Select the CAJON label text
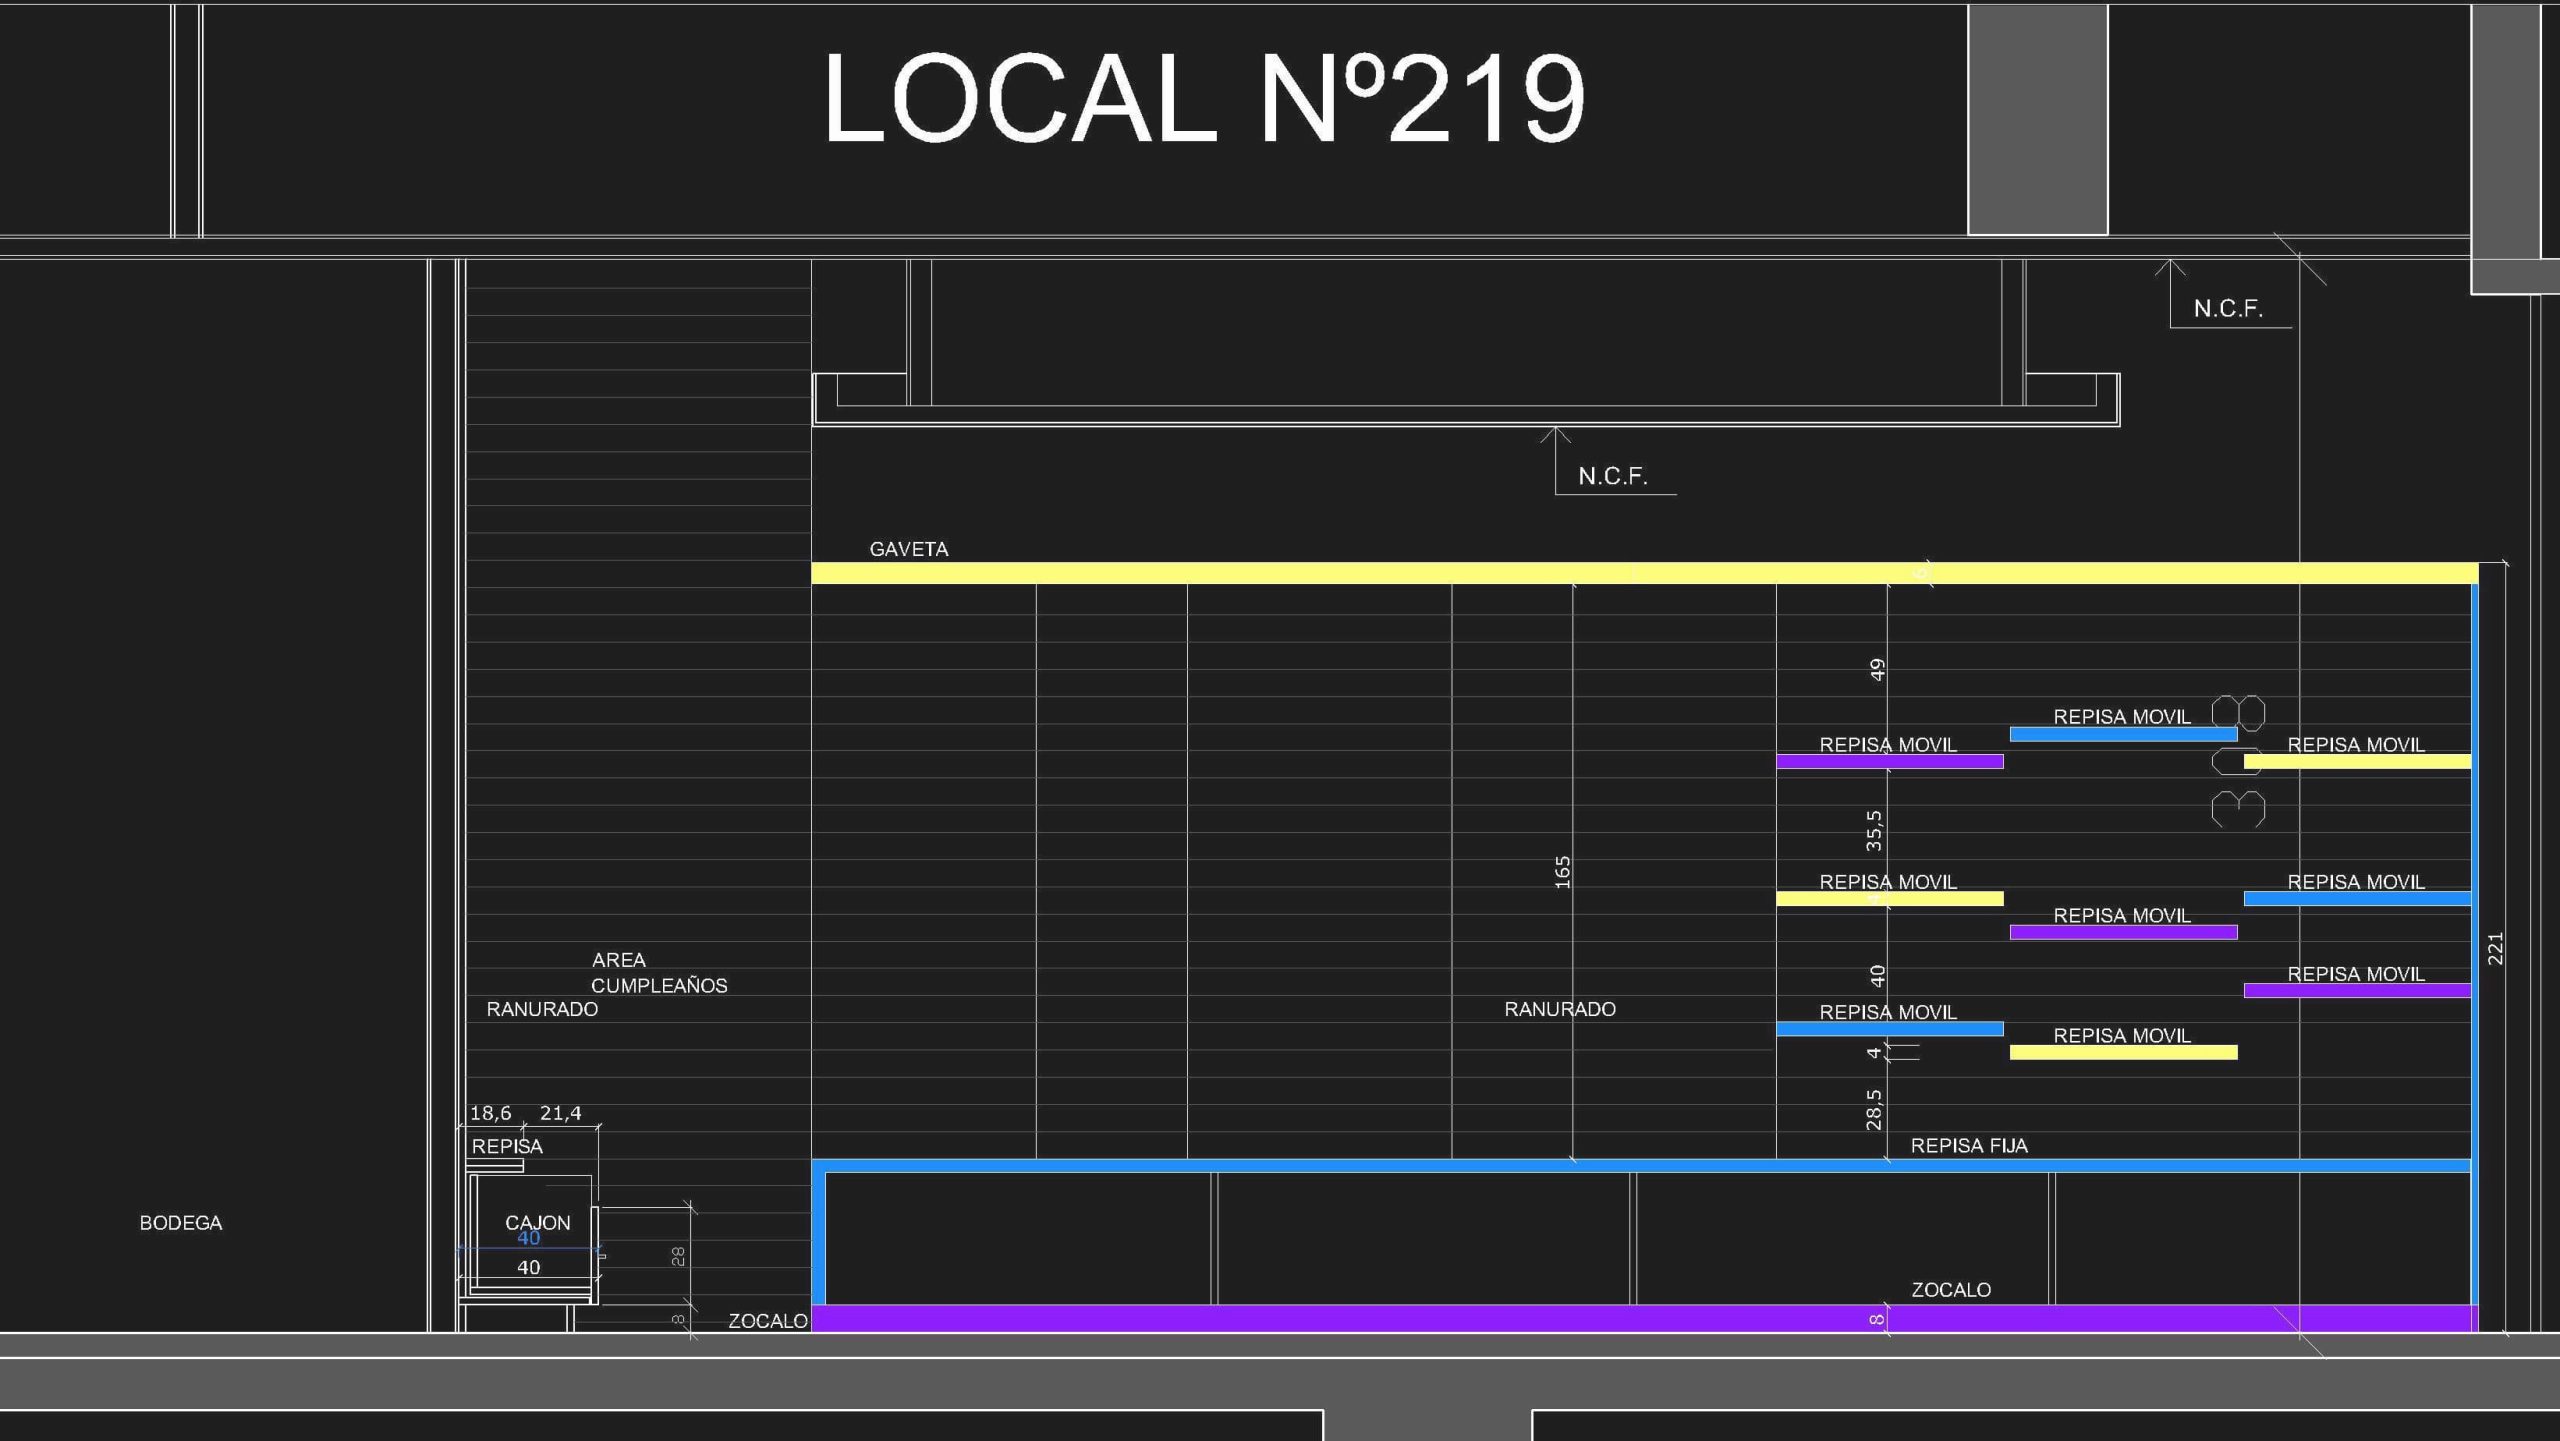Screen dimensions: 2560x1441 pyautogui.click(x=537, y=1222)
